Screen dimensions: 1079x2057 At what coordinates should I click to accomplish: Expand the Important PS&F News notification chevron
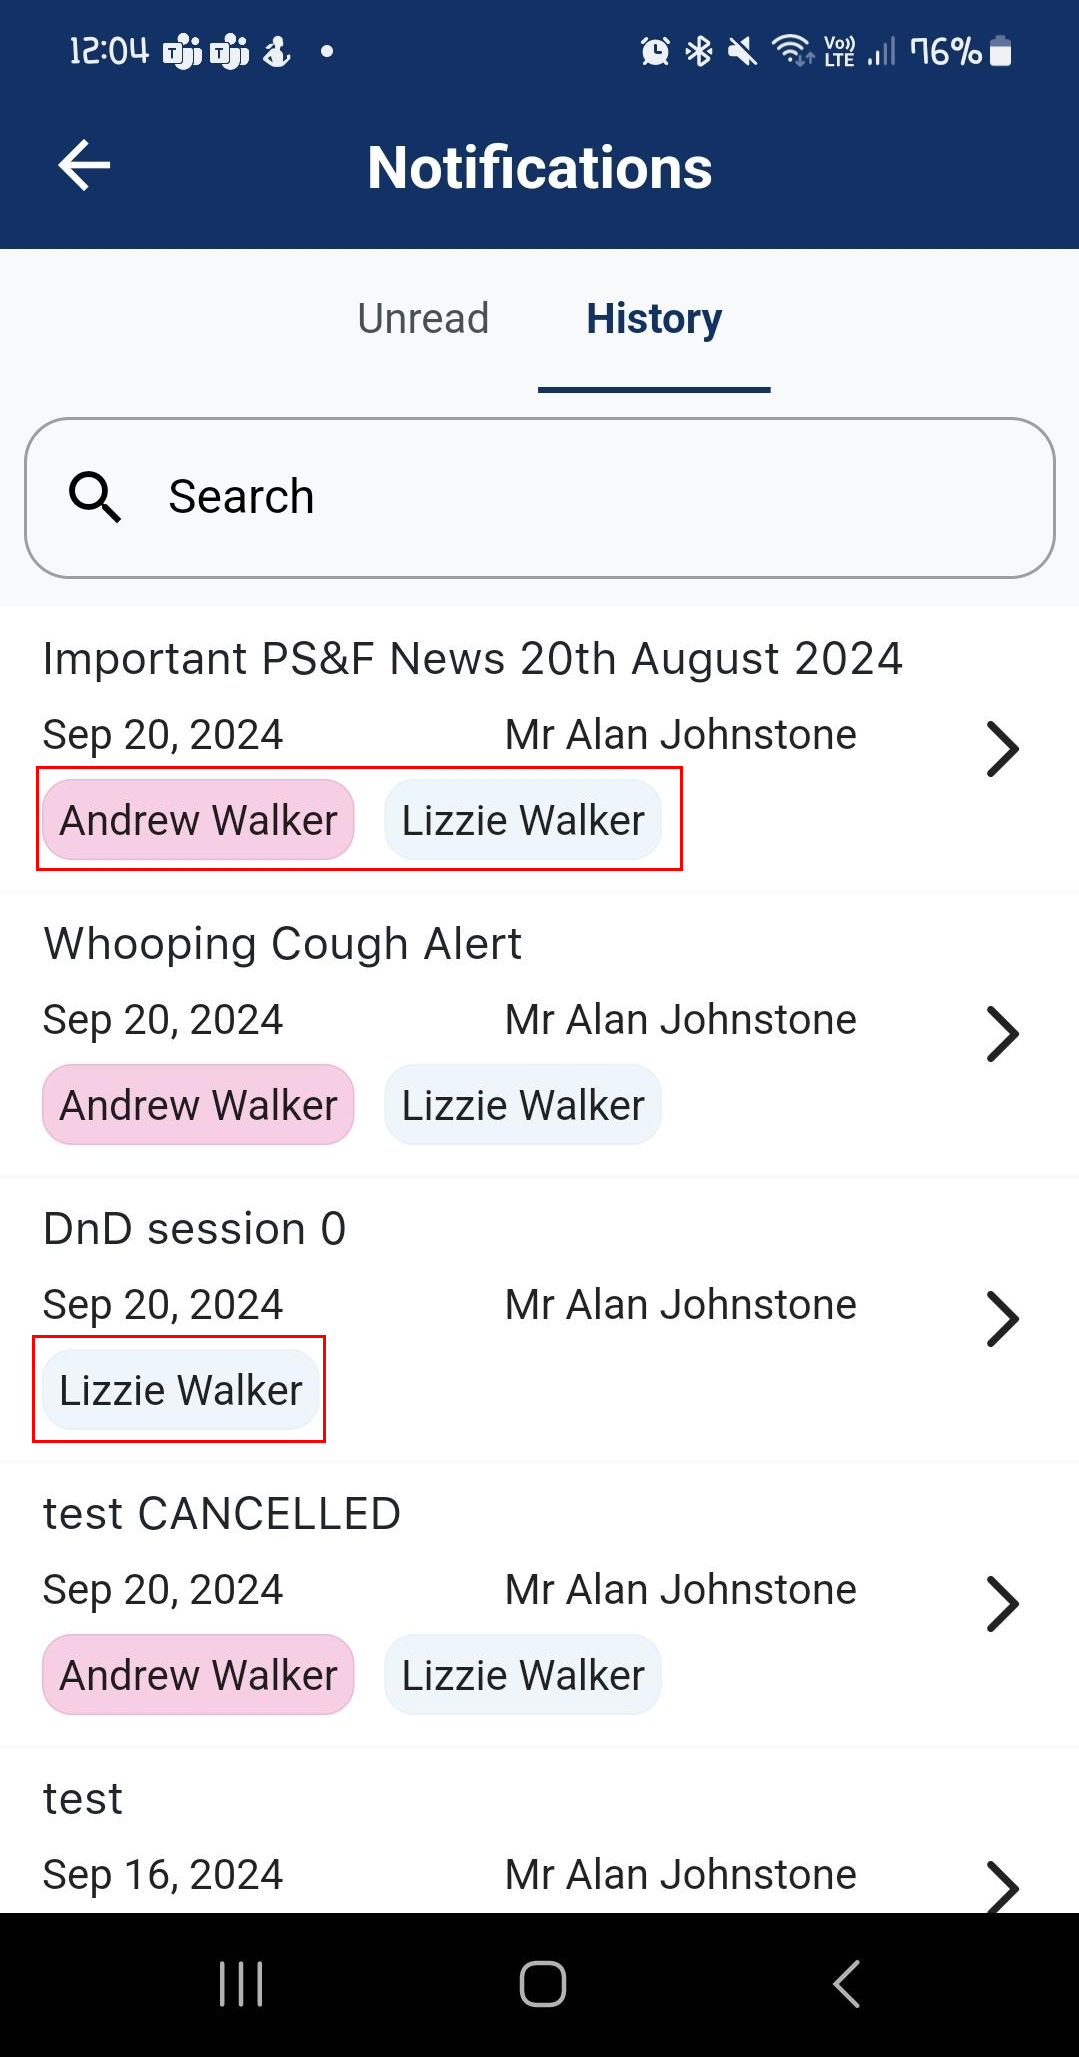(x=1002, y=749)
